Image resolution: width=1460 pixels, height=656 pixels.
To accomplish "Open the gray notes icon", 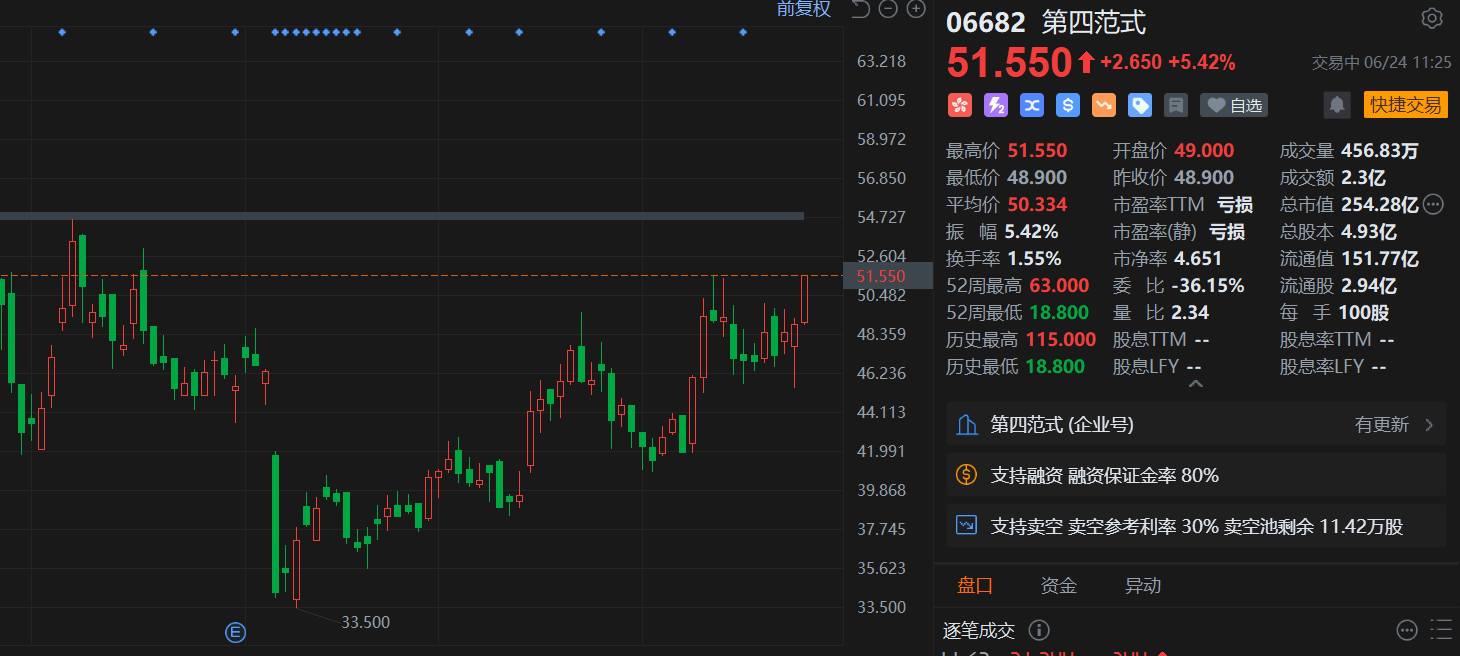I will click(1176, 105).
